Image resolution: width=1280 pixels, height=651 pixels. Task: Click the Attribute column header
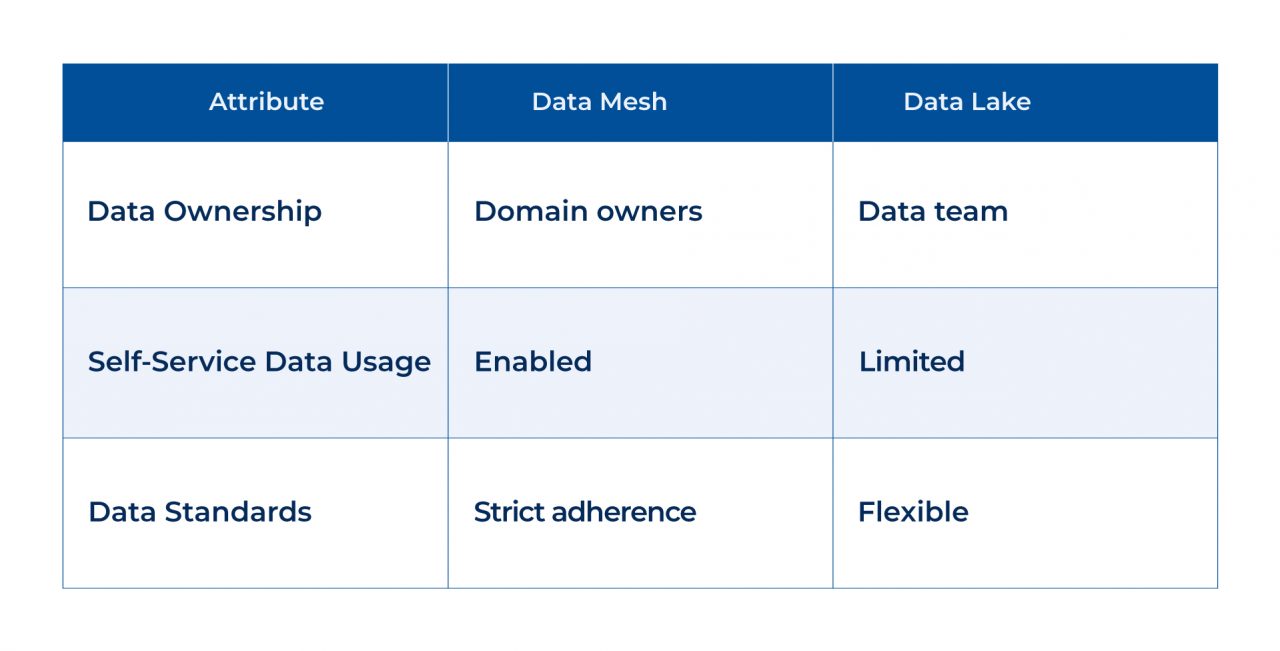[x=266, y=102]
